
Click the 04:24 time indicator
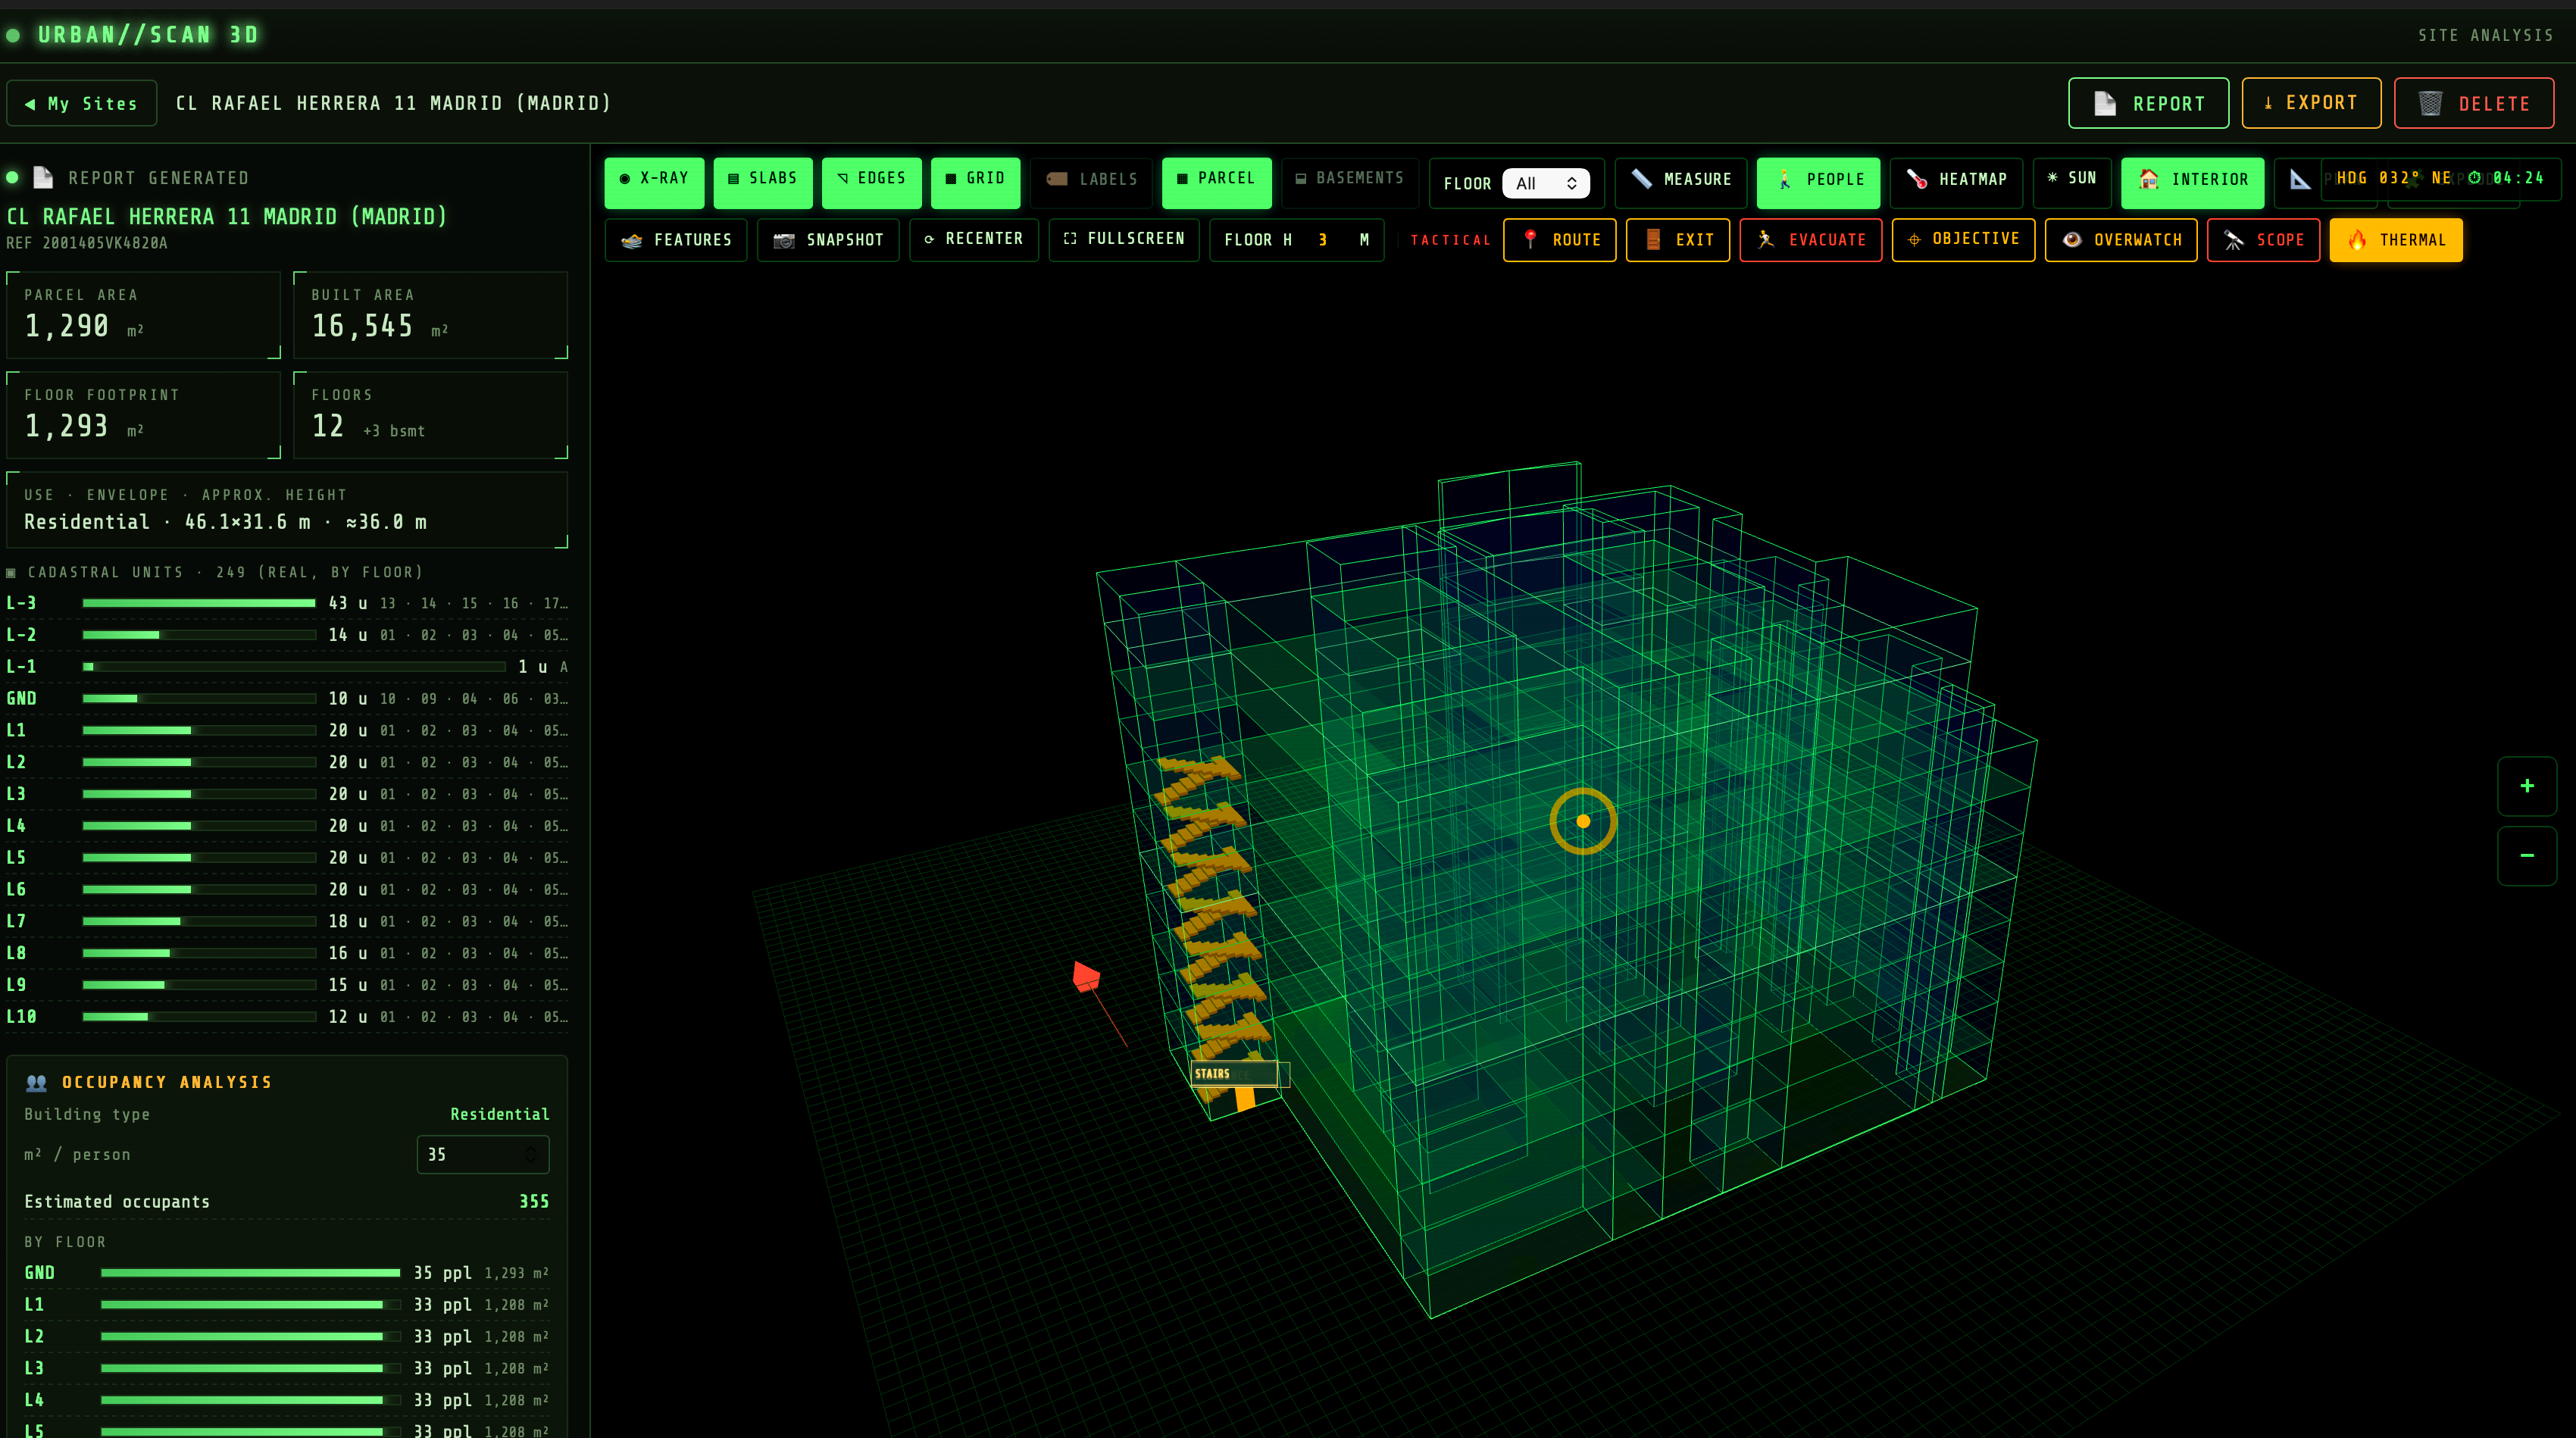pos(2507,178)
